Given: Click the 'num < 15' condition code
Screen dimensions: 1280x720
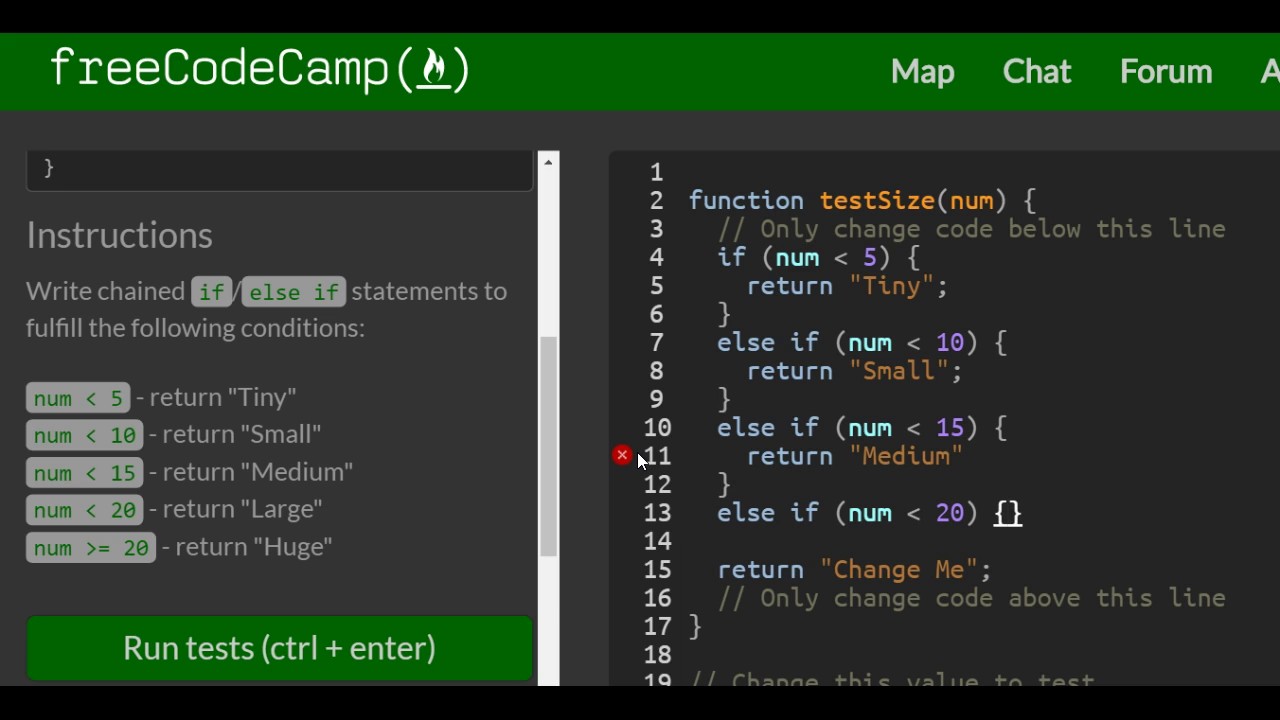Looking at the screenshot, I should 84,473.
